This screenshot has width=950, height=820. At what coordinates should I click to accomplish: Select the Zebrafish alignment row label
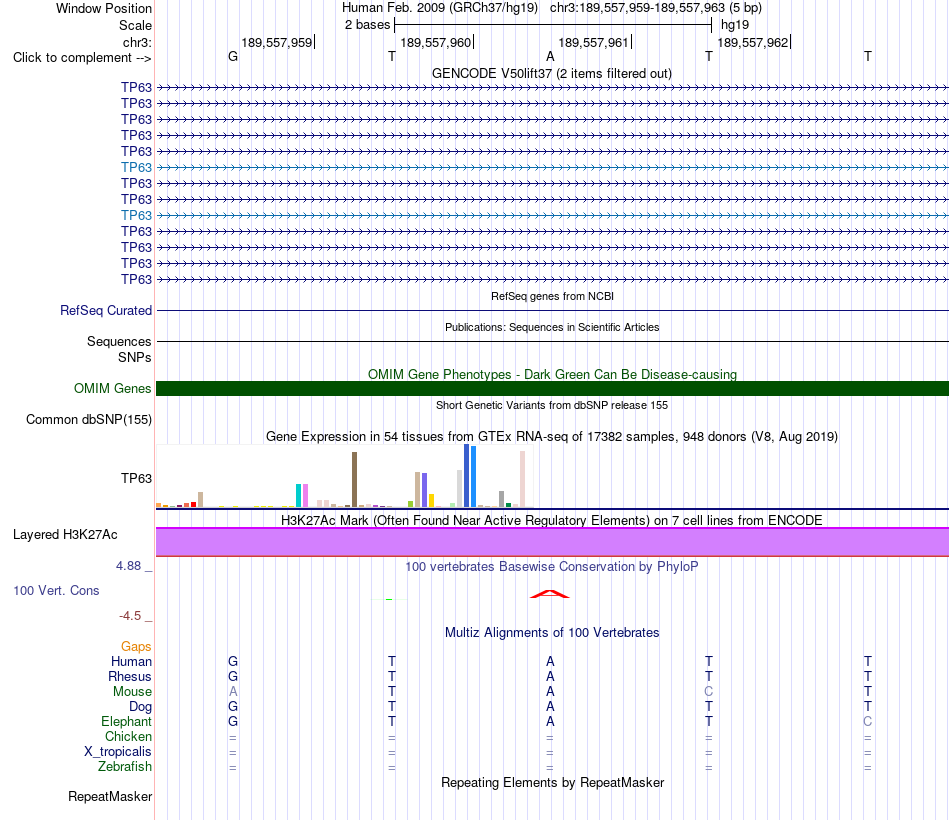coord(125,766)
